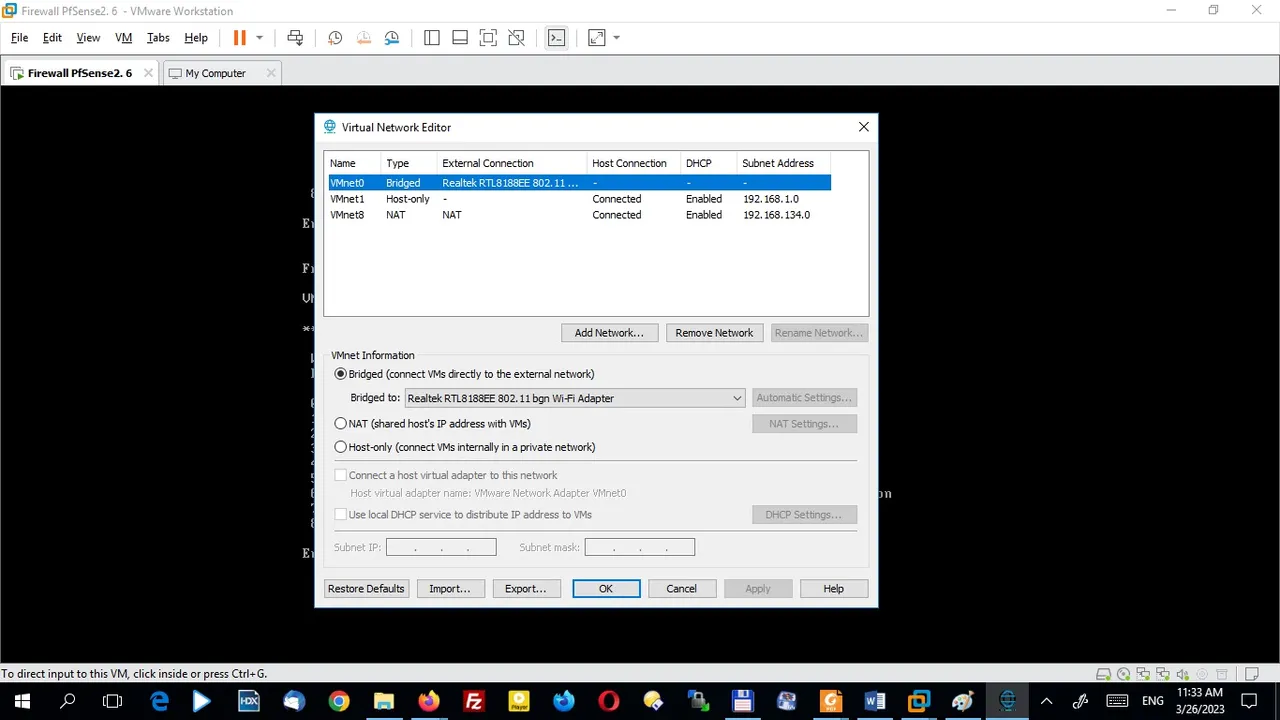The width and height of the screenshot is (1280, 720).
Task: Launch Firefox from the taskbar
Action: pos(429,701)
